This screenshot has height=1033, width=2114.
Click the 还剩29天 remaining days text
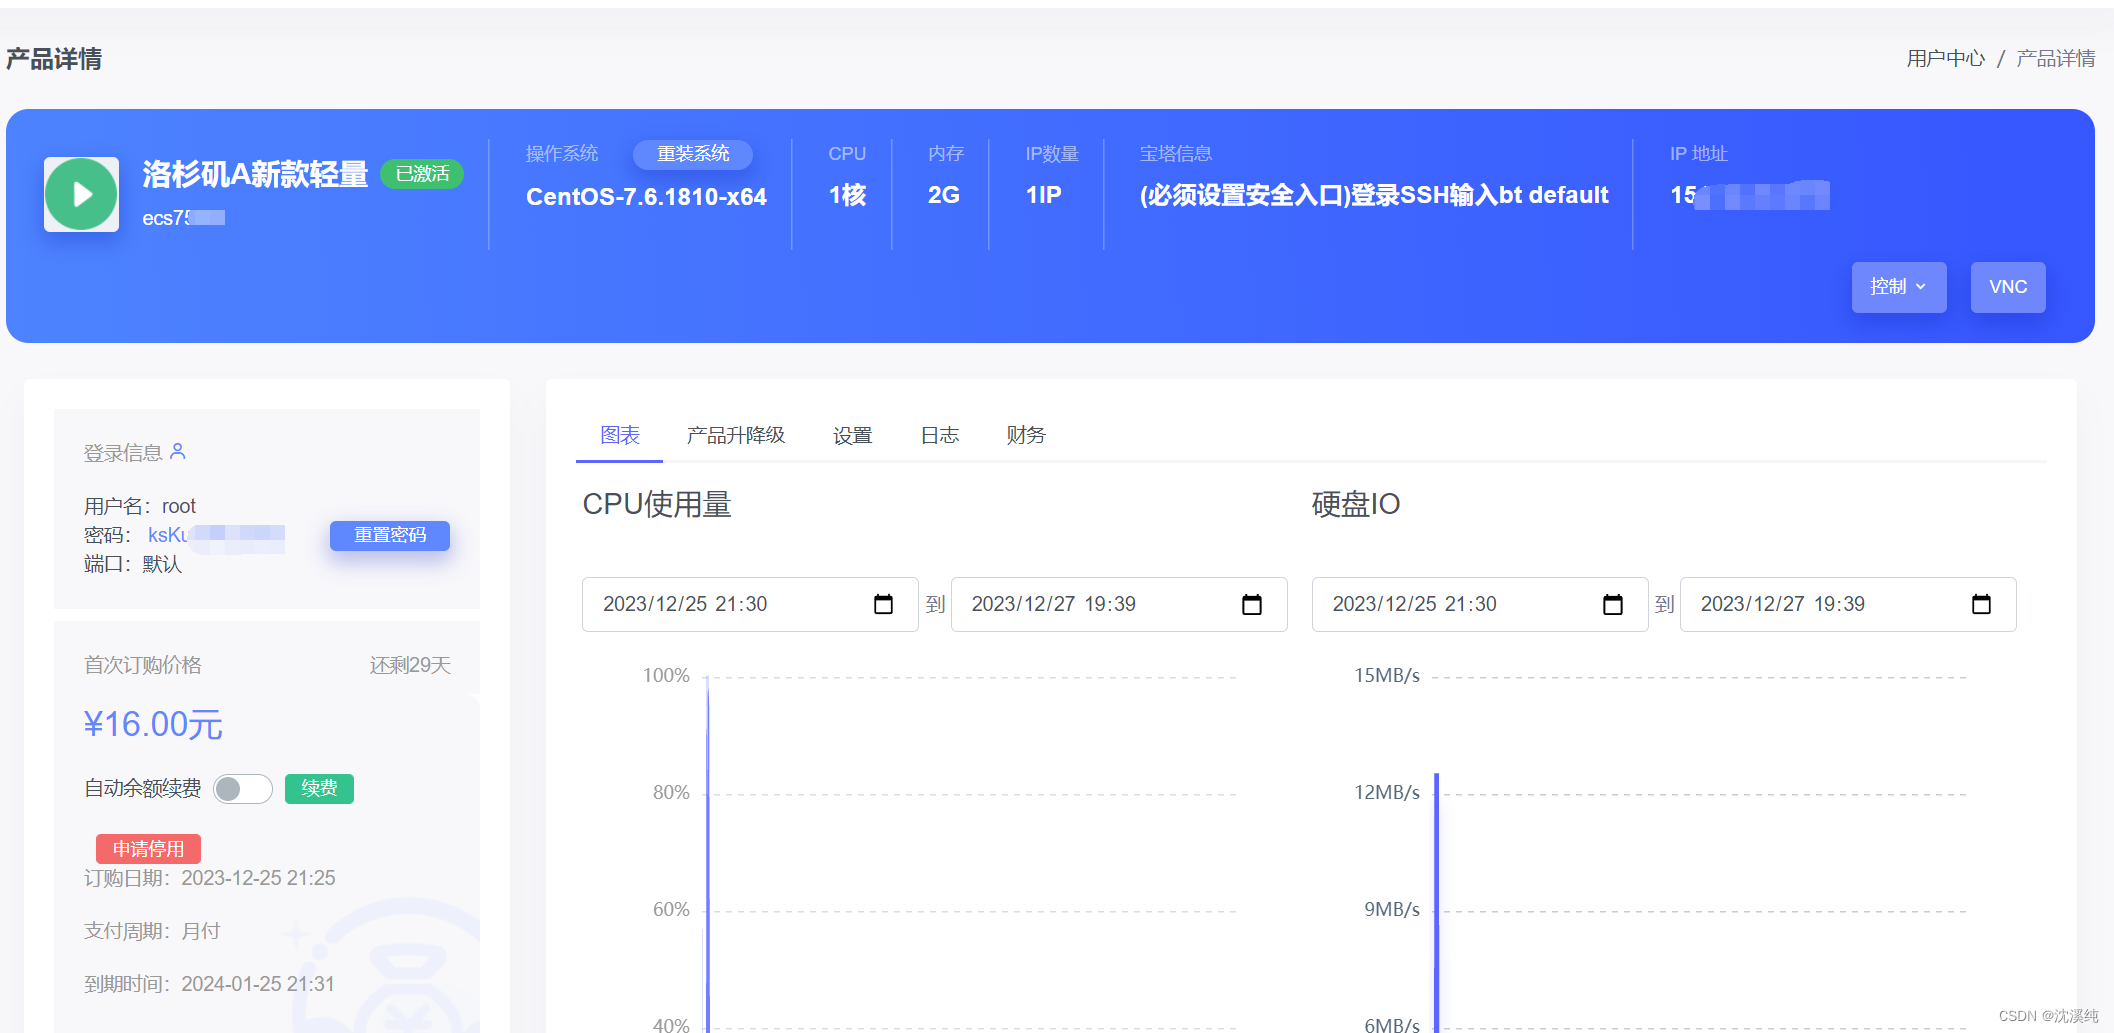(410, 665)
